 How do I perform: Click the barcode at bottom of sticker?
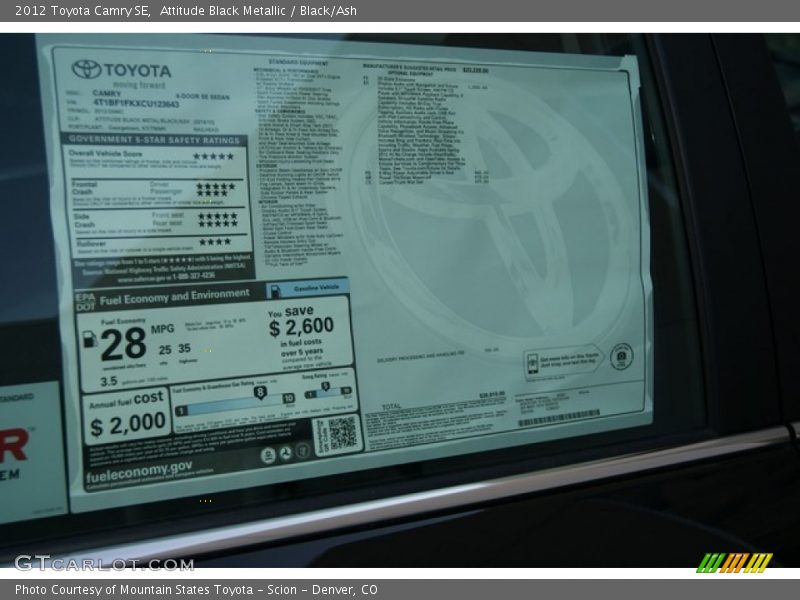tap(559, 418)
